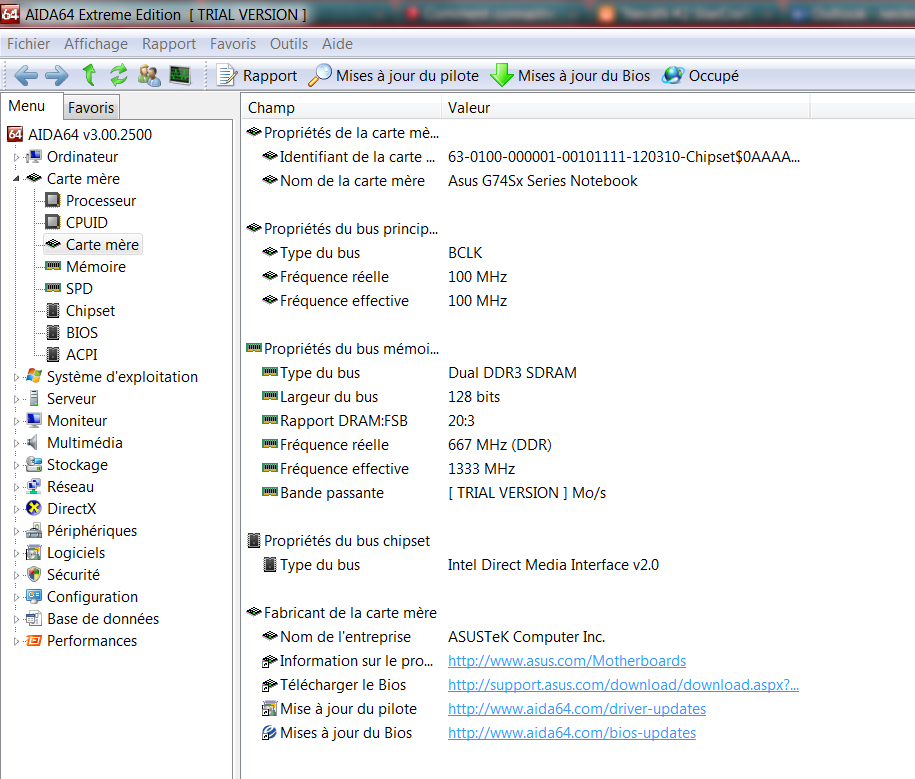Expand the Stockage tree node
Image resolution: width=915 pixels, height=779 pixels.
[16, 465]
